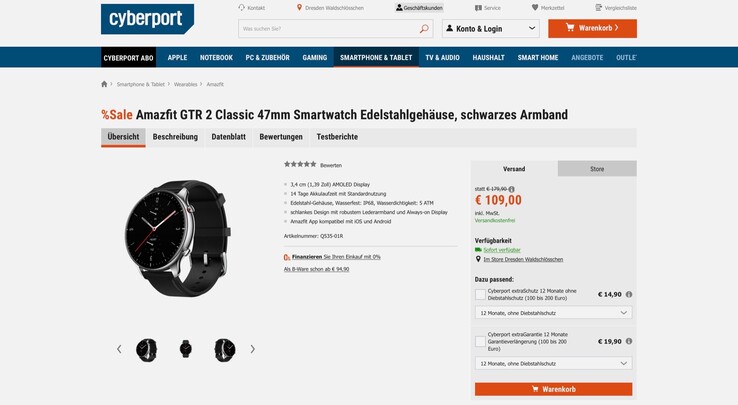Viewport: 738px width, 405px height.
Task: Click the Dresden store location pin
Action: [x=478, y=259]
